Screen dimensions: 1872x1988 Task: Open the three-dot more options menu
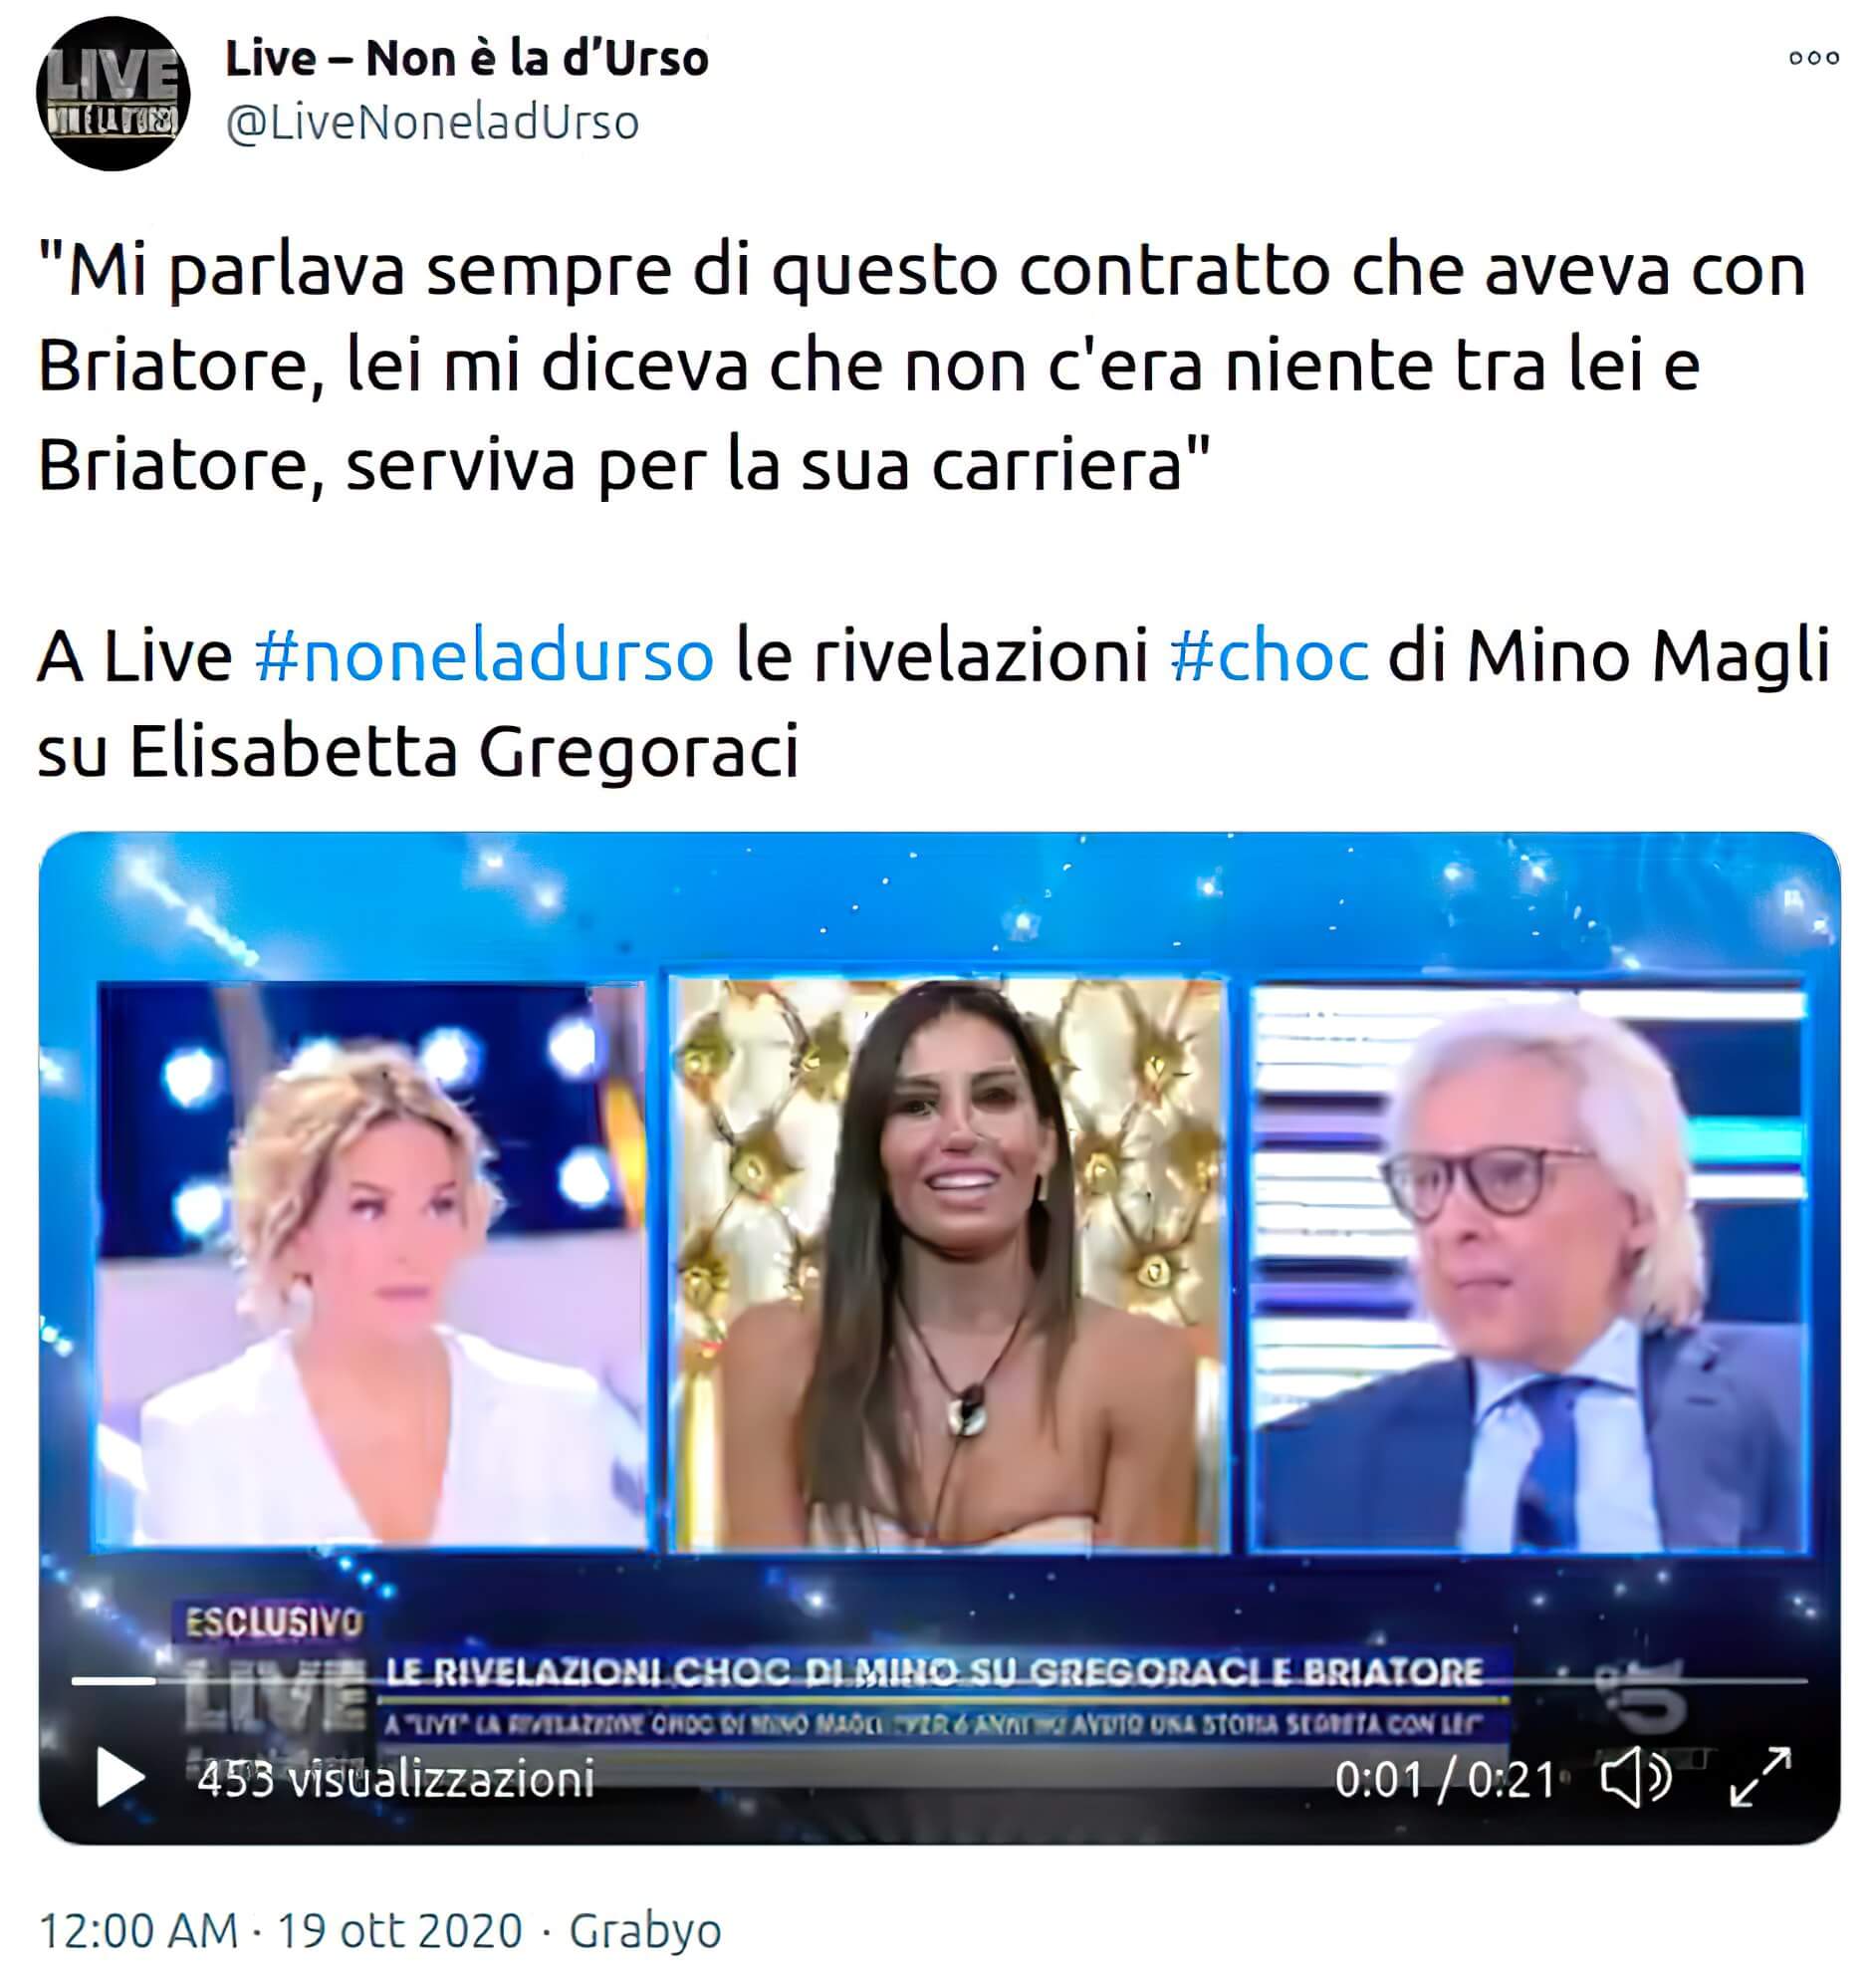click(1813, 58)
